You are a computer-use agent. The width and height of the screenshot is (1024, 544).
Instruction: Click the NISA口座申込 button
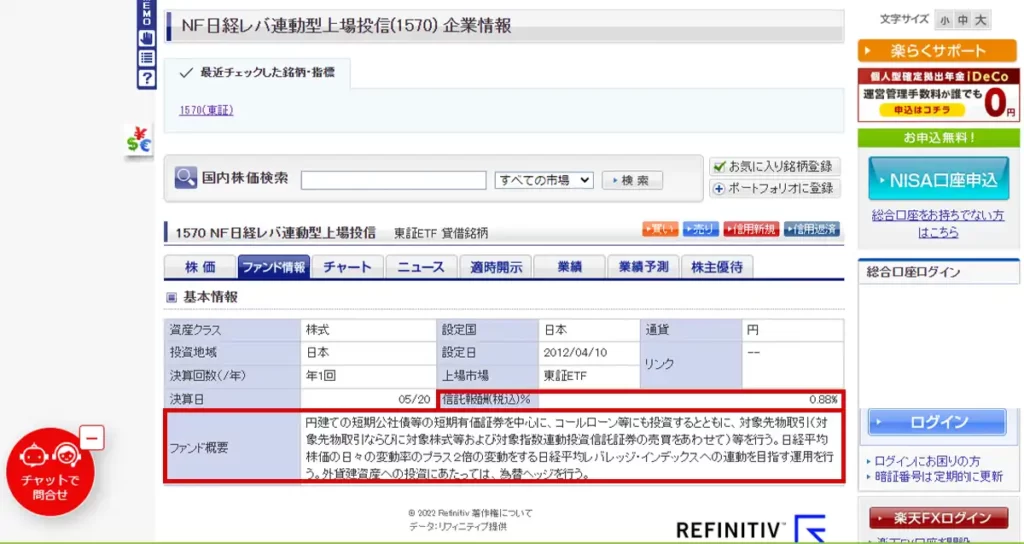tap(938, 178)
